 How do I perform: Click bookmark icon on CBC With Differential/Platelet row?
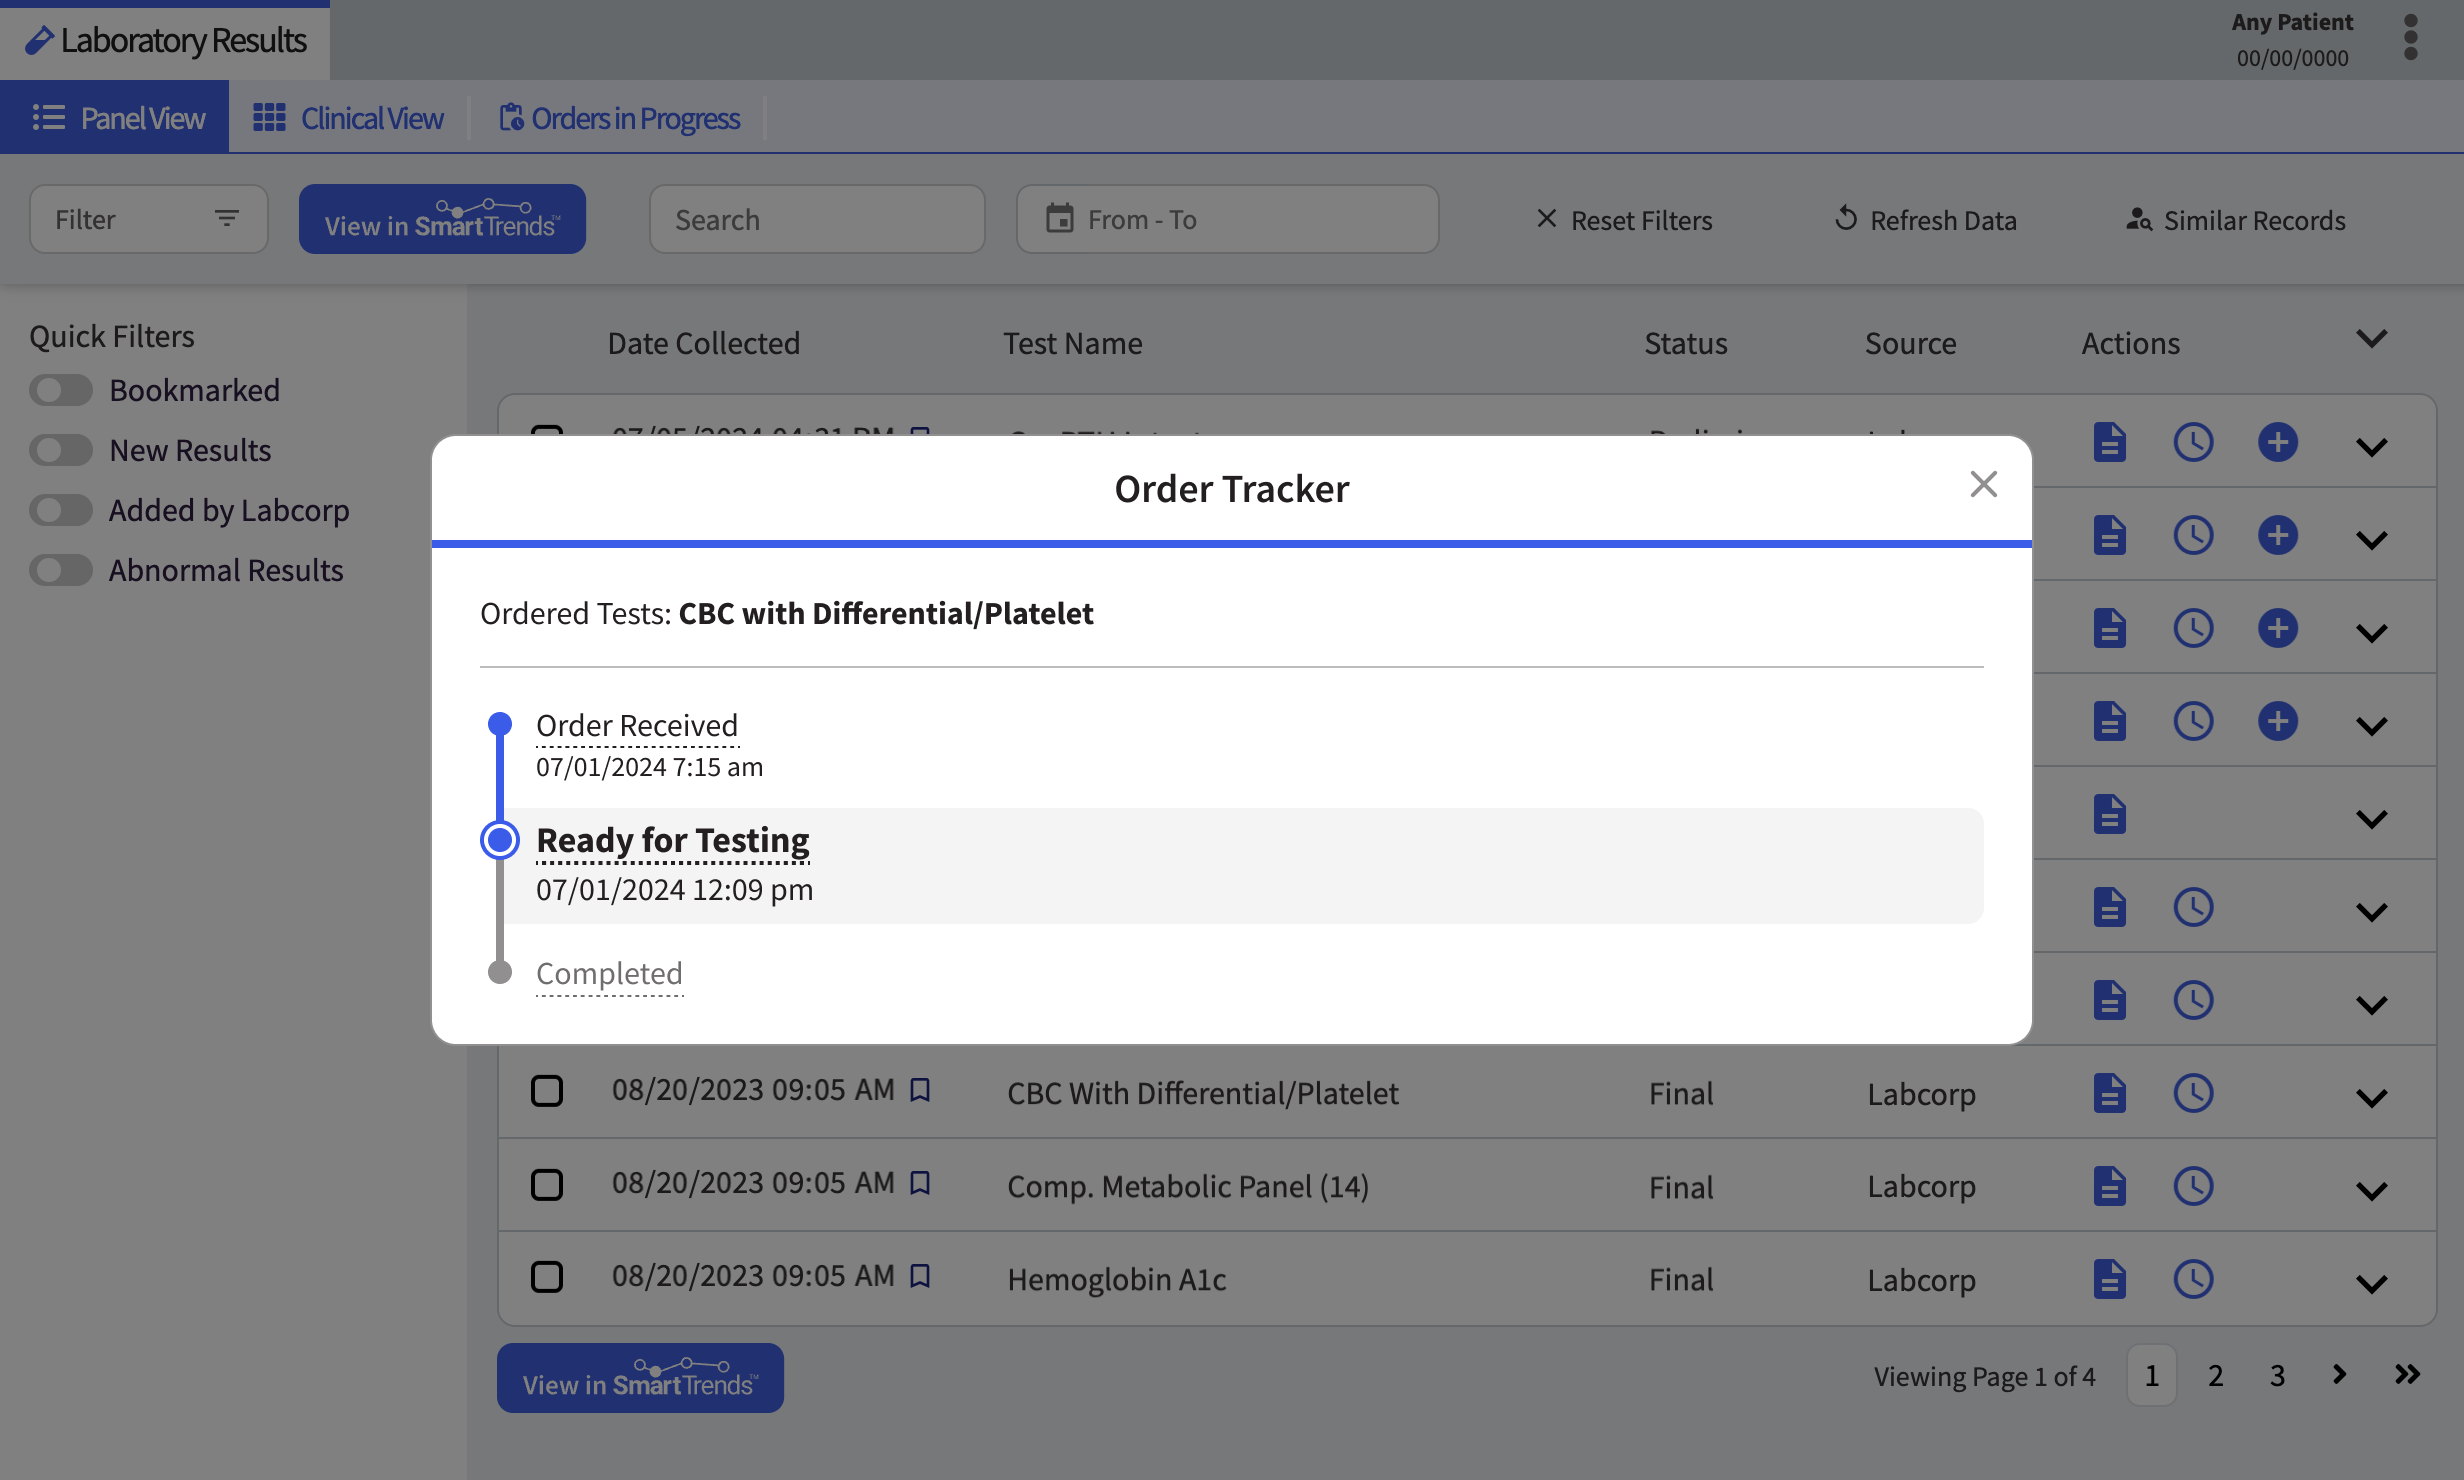click(920, 1090)
